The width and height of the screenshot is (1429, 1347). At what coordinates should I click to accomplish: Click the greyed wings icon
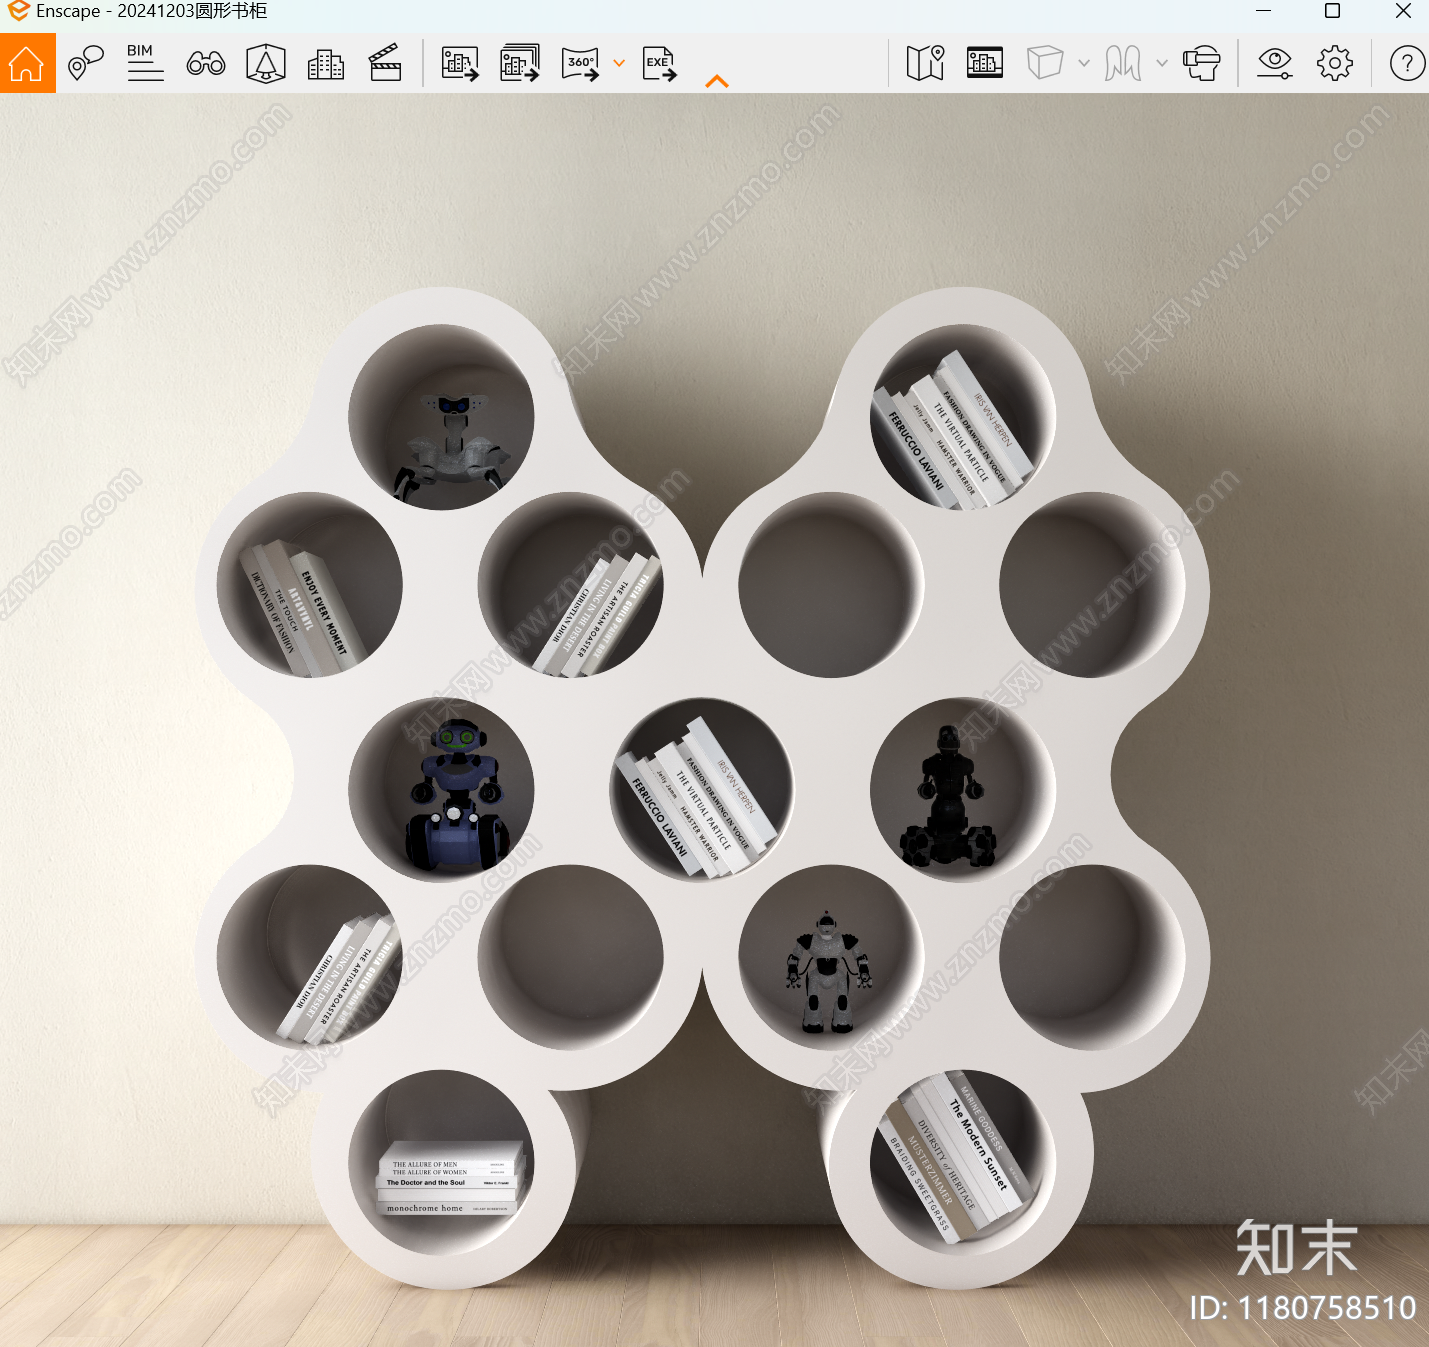(x=1123, y=63)
